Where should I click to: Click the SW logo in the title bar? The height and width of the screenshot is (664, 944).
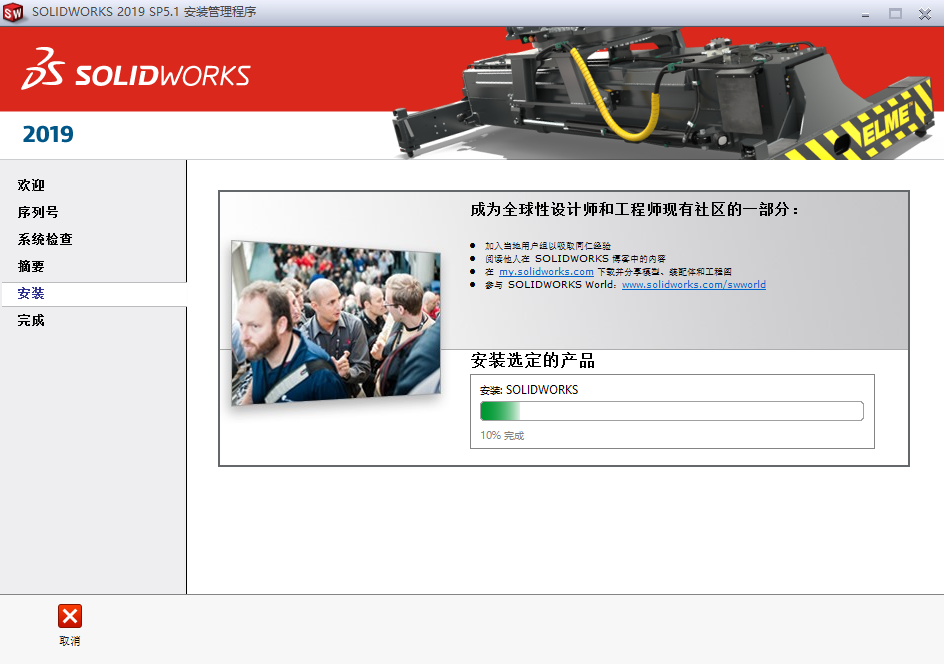13,14
